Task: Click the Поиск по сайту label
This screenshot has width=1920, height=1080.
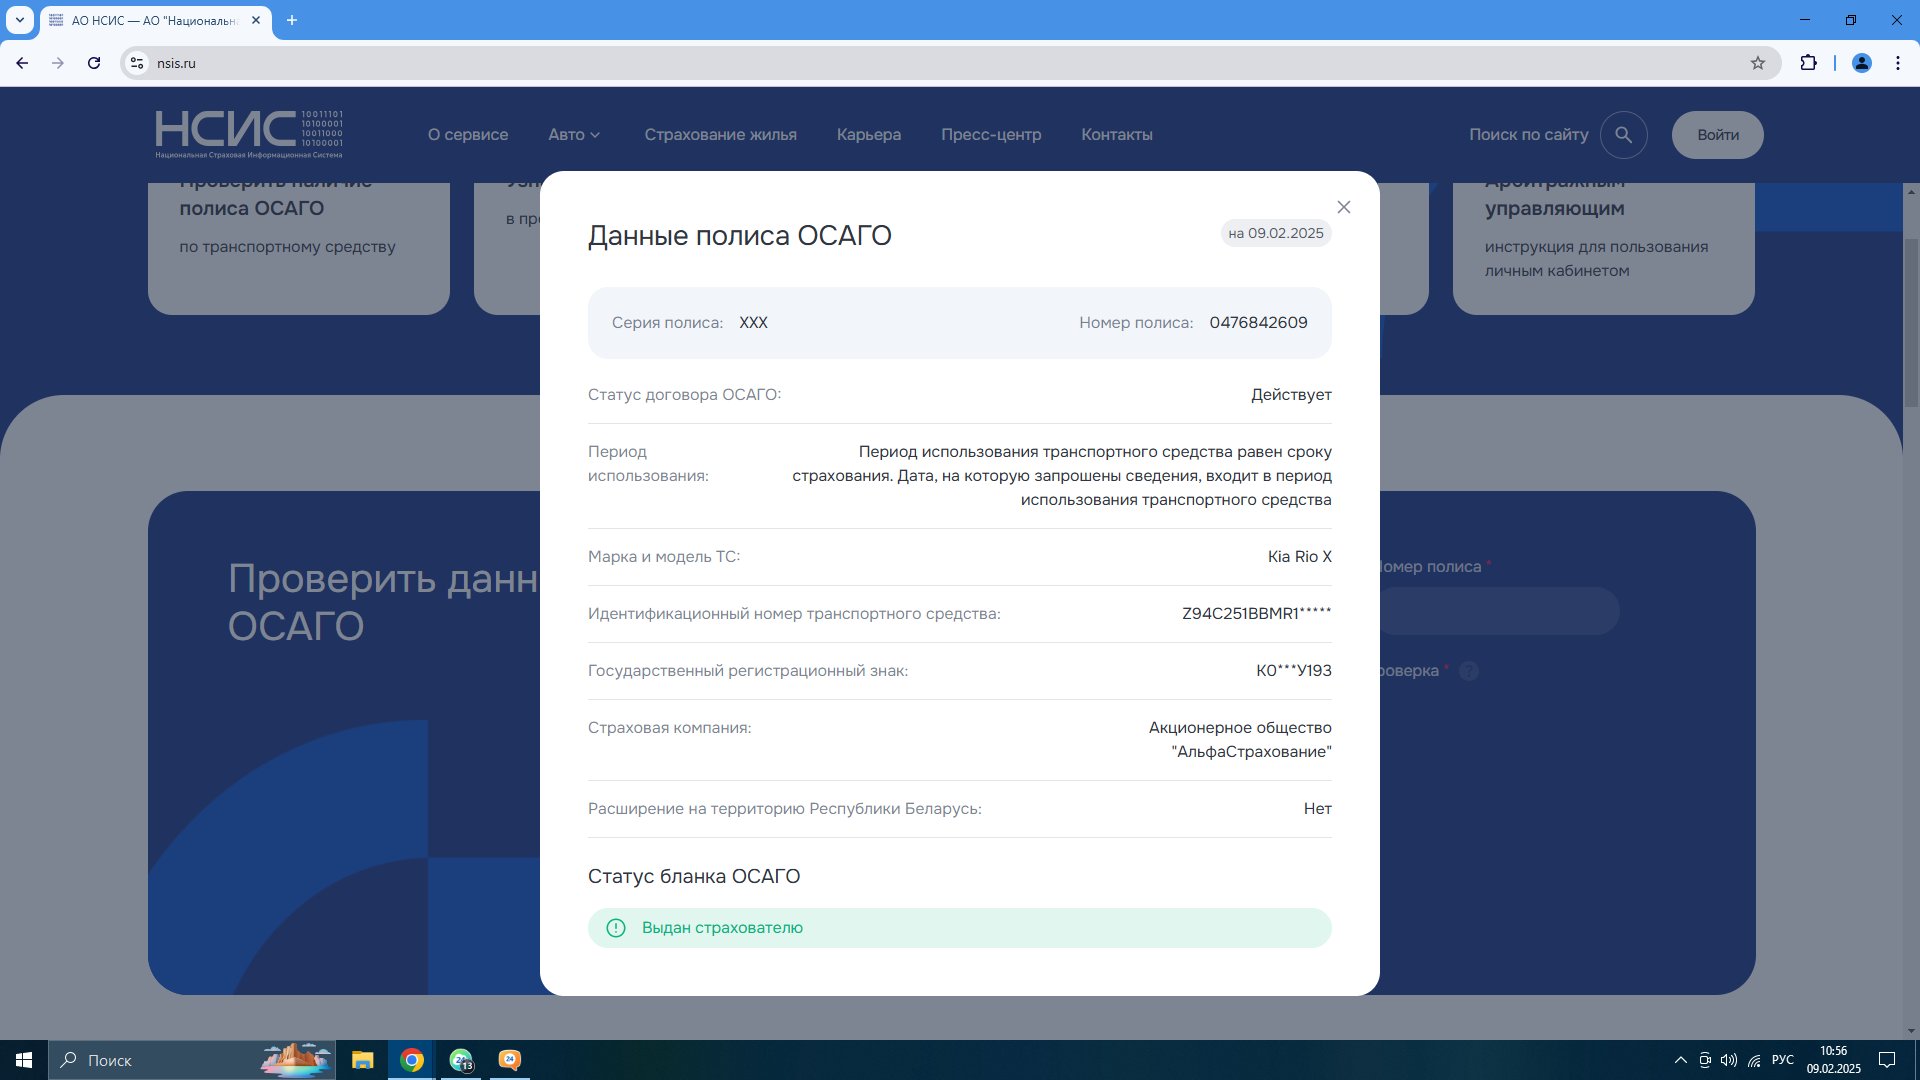Action: pyautogui.click(x=1528, y=134)
